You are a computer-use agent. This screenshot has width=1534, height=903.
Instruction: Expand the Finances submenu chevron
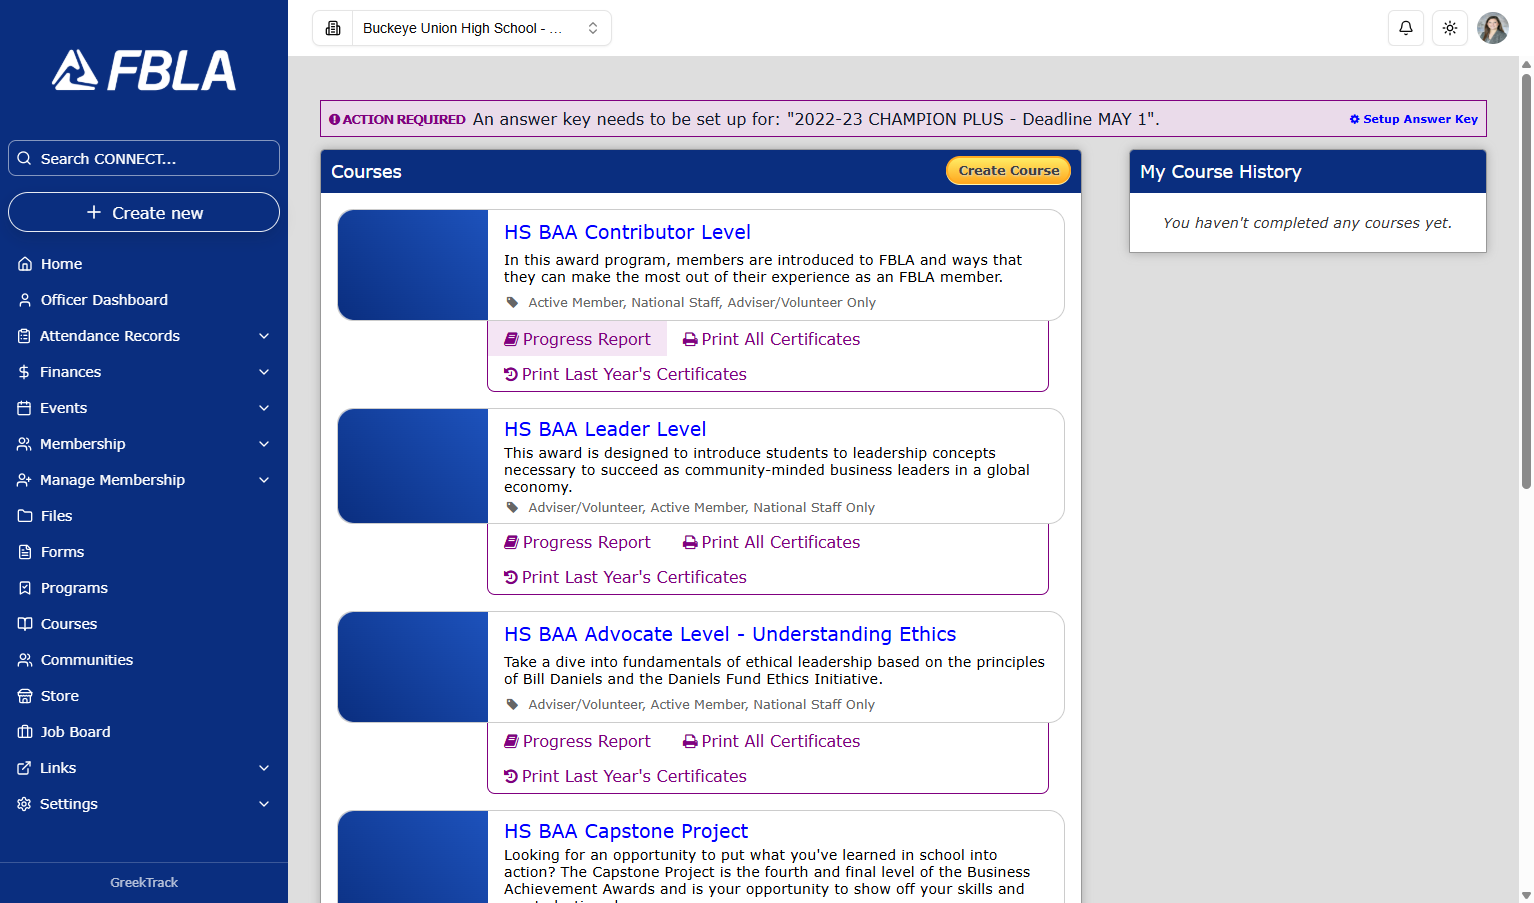coord(264,372)
